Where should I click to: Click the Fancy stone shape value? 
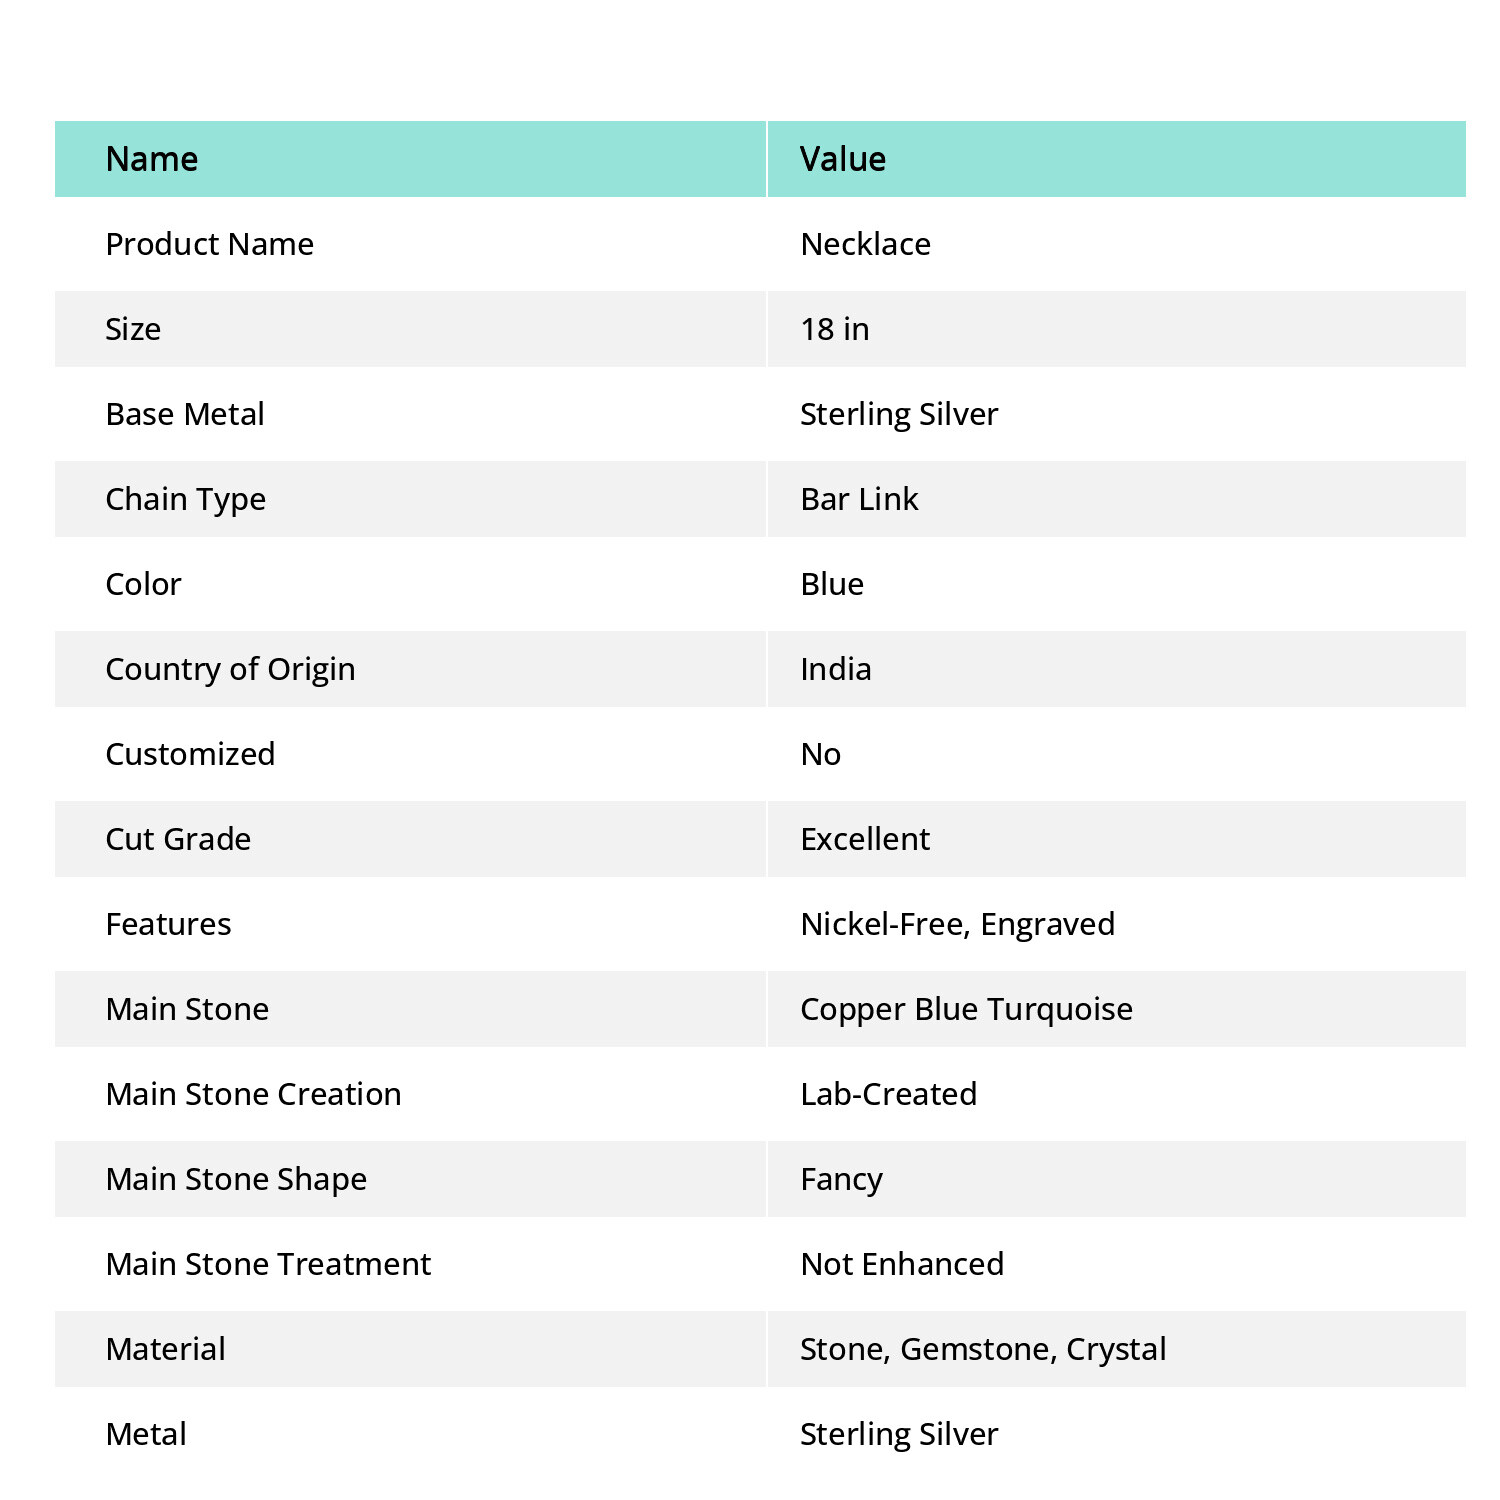(842, 1179)
